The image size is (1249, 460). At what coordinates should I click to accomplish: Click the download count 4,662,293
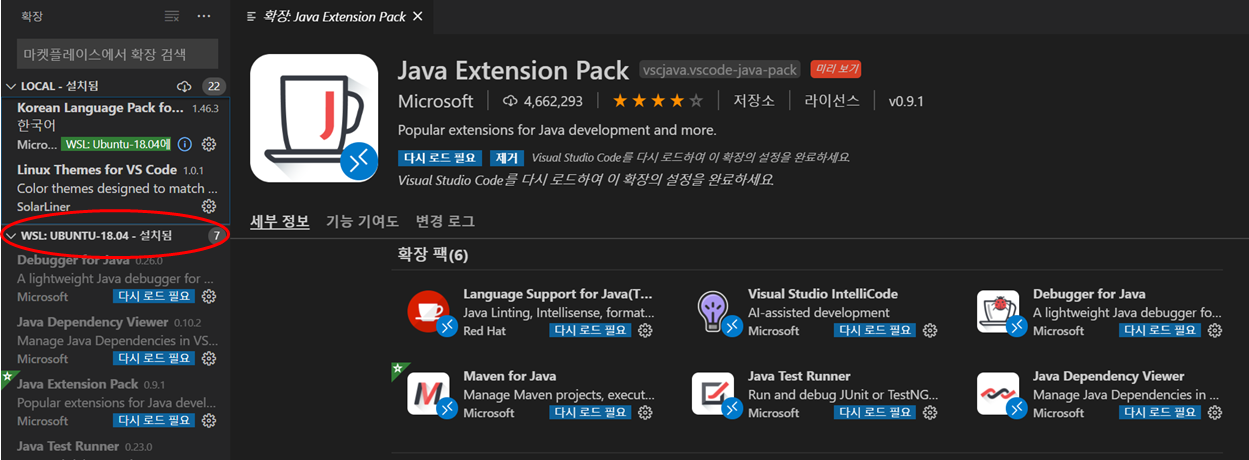pos(543,101)
